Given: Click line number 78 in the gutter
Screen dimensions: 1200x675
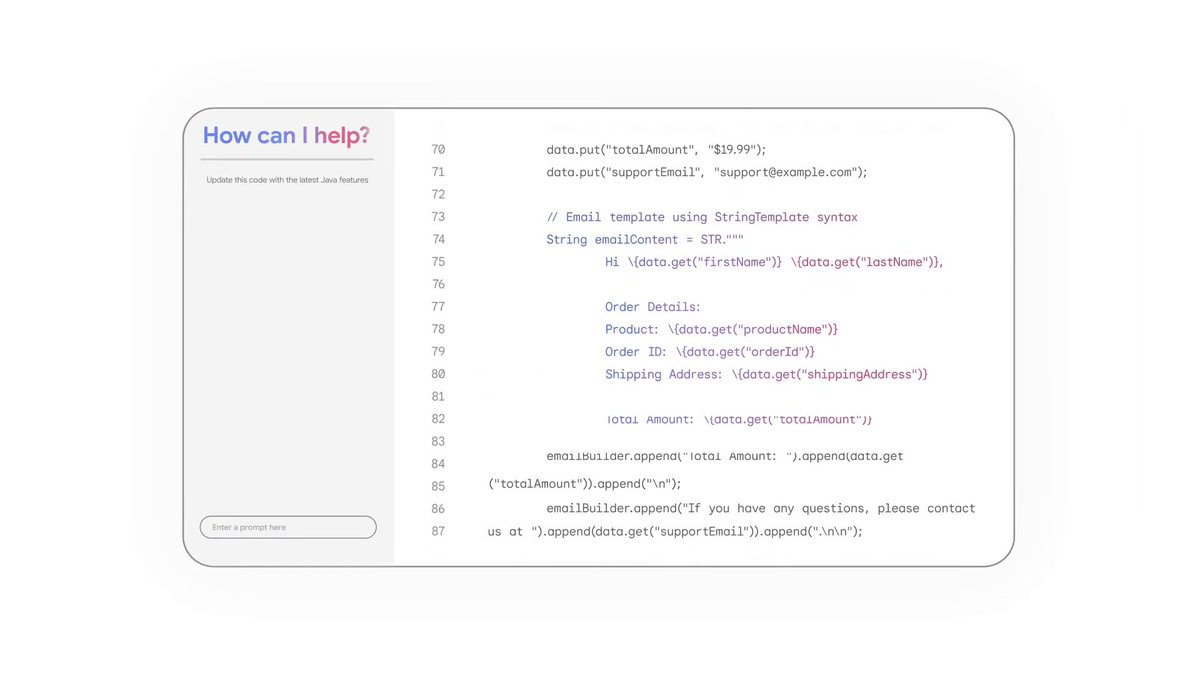Looking at the screenshot, I should [x=438, y=329].
